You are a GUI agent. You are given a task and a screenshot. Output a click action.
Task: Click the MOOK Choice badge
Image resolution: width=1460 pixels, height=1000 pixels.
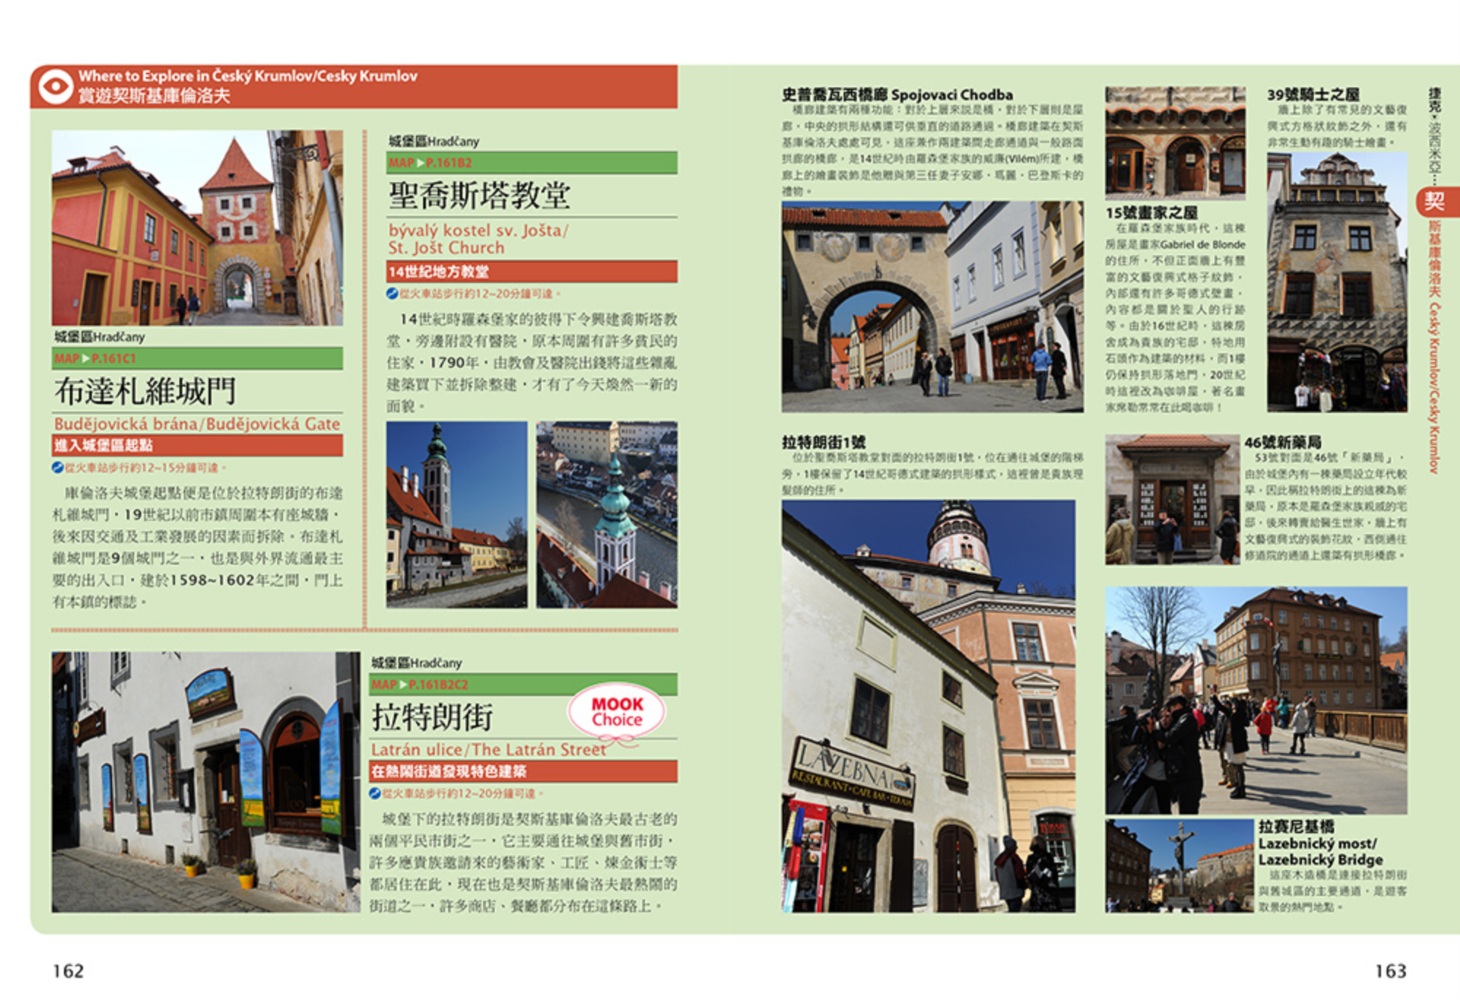[x=617, y=712]
